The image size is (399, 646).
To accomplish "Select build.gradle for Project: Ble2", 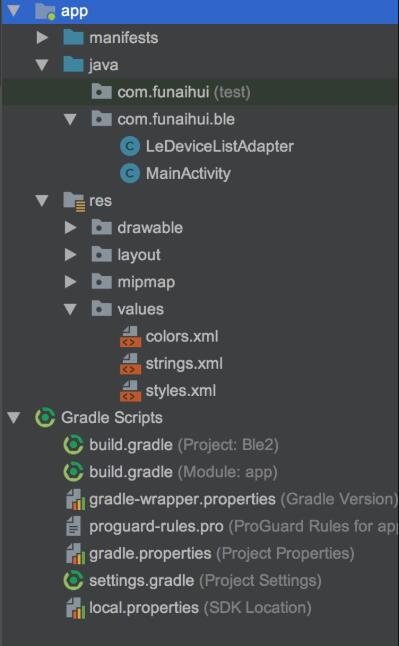I will click(x=184, y=445).
